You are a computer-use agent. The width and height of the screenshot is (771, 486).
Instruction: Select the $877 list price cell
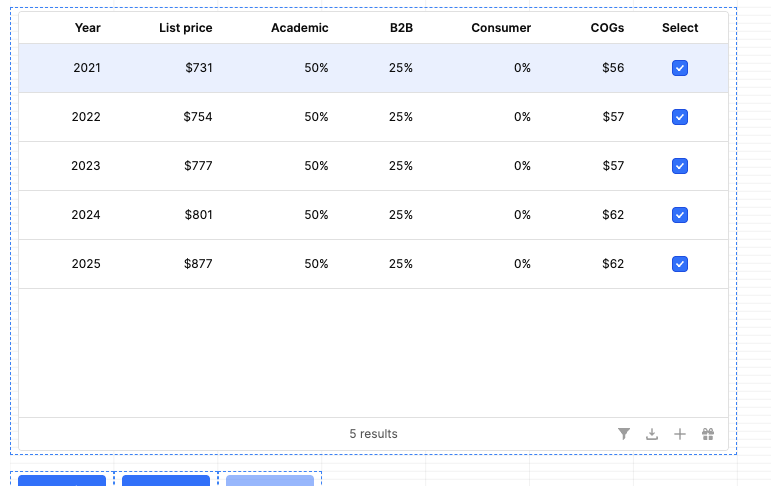pyautogui.click(x=198, y=264)
